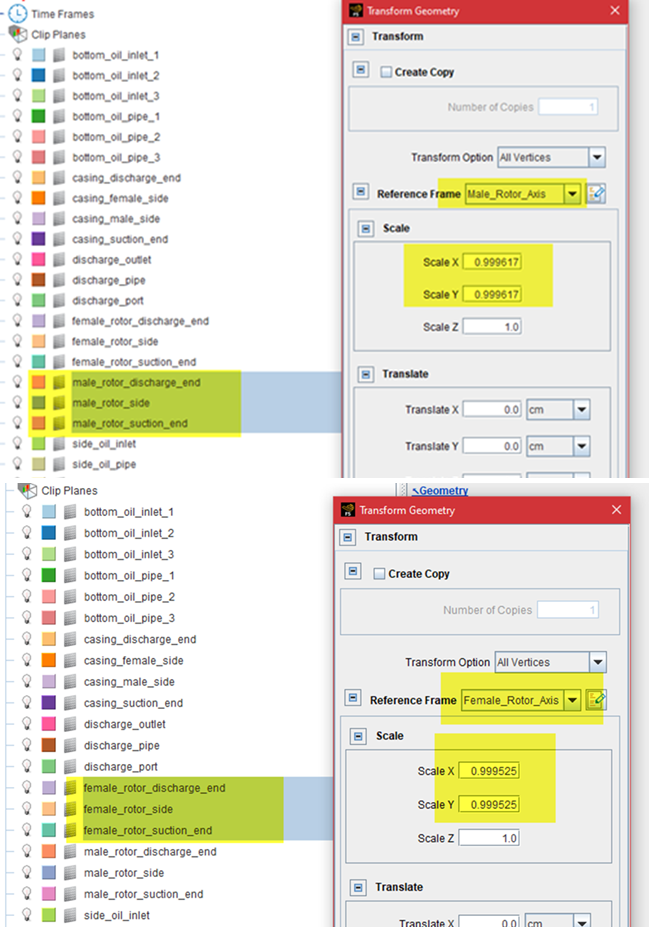Open Transform Option dropdown in upper dialog

point(597,157)
